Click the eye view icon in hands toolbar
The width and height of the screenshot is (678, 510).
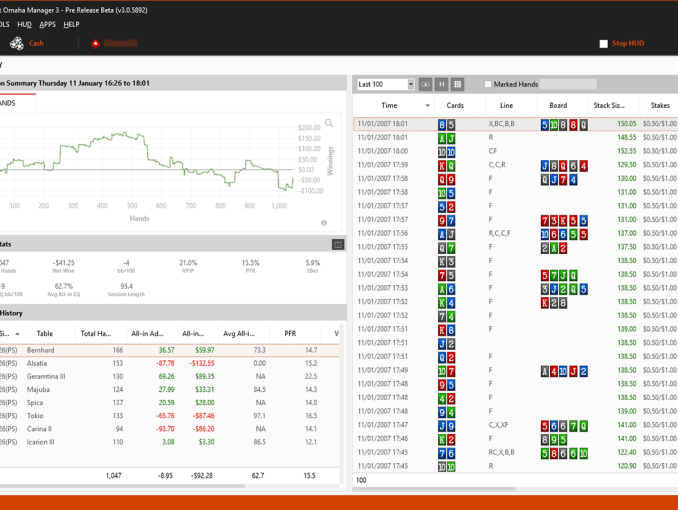pyautogui.click(x=425, y=85)
